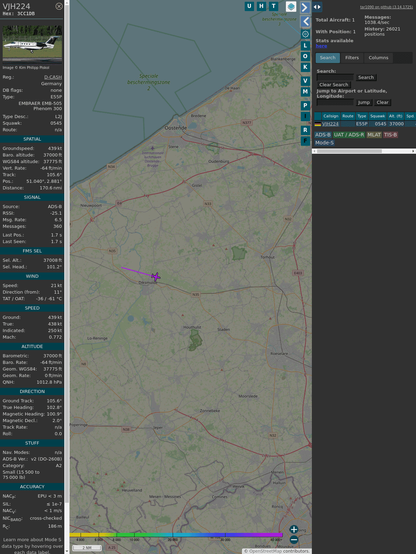Click the Jump button
Screen dimensions: 416x554
(x=364, y=102)
